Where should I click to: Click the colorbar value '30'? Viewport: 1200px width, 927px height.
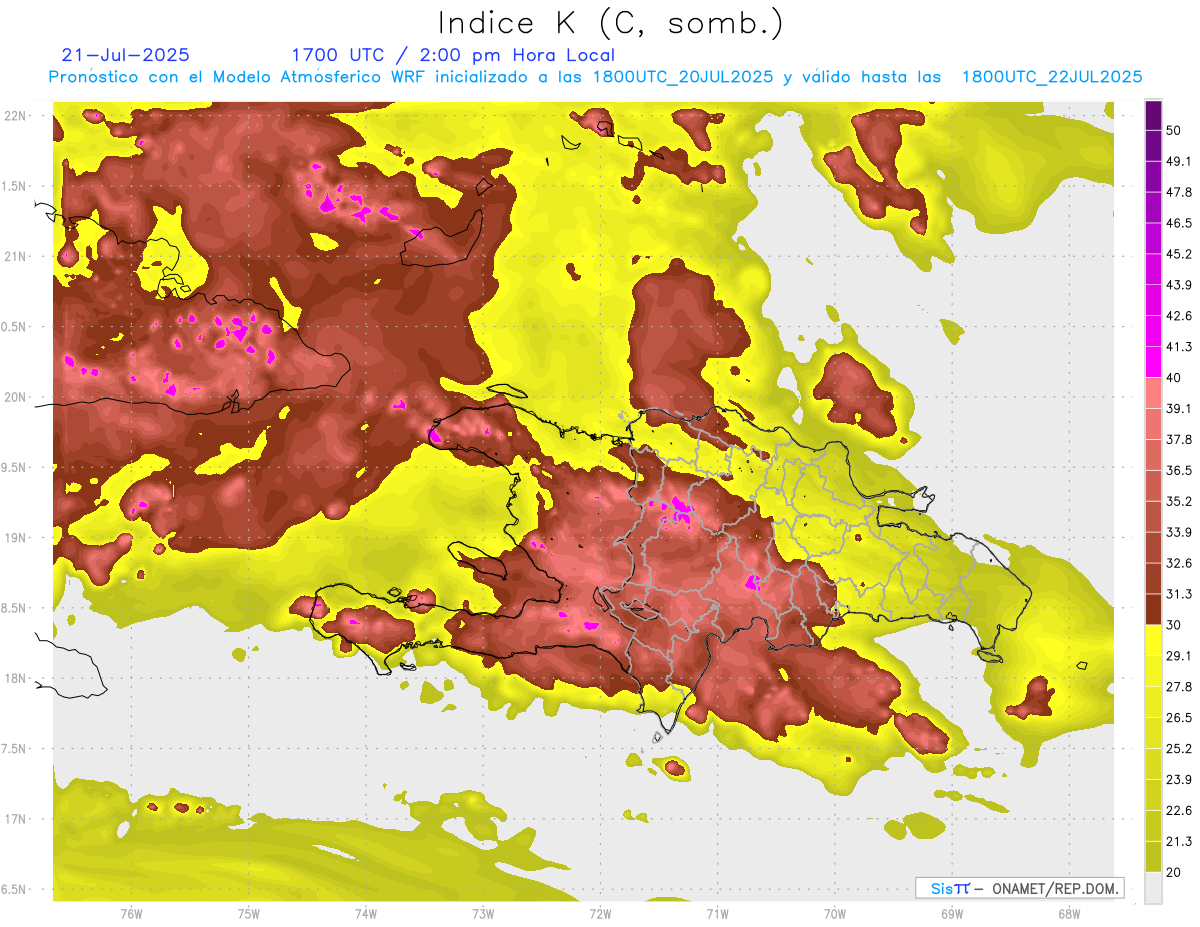[1175, 625]
